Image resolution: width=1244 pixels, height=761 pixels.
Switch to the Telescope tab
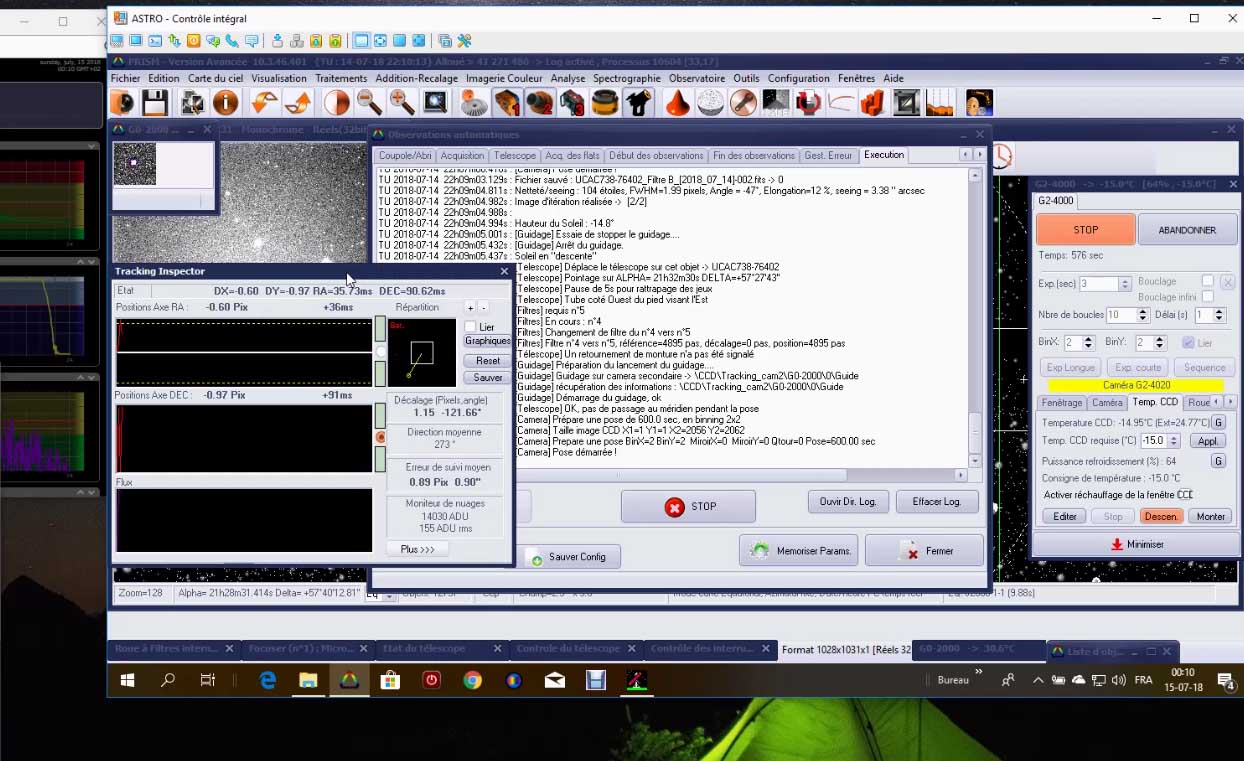tap(515, 155)
